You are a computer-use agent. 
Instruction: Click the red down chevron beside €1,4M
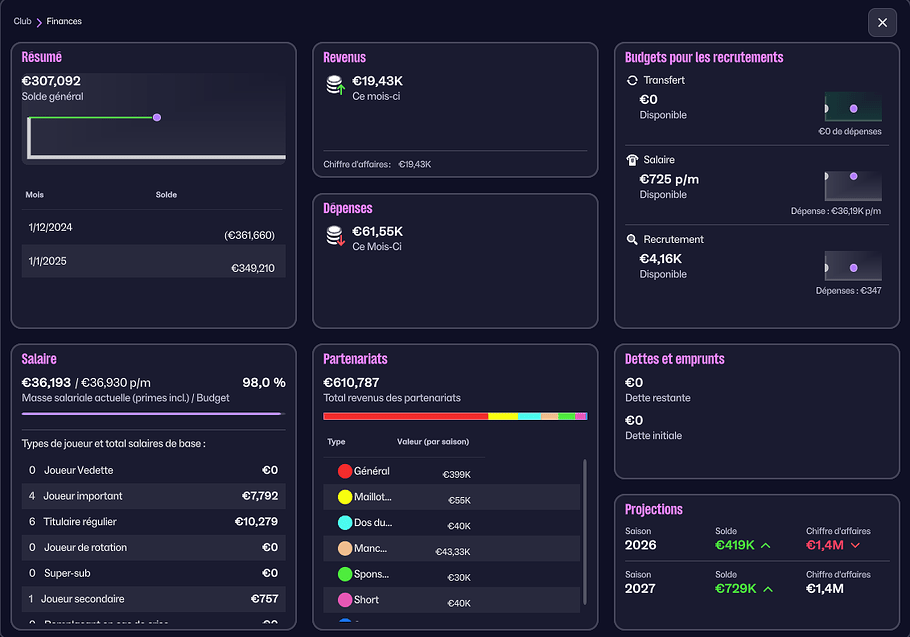coord(855,545)
